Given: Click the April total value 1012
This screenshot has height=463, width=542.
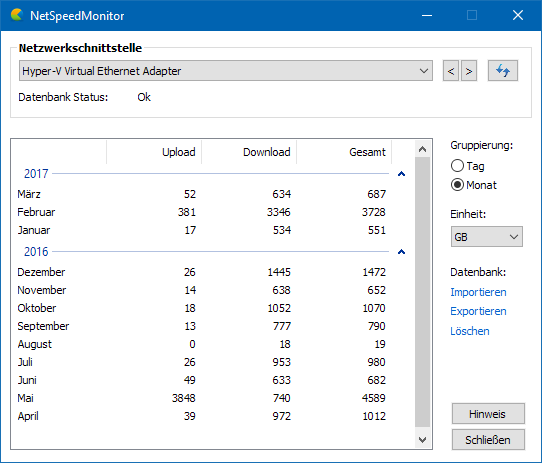Looking at the screenshot, I should coord(374,416).
